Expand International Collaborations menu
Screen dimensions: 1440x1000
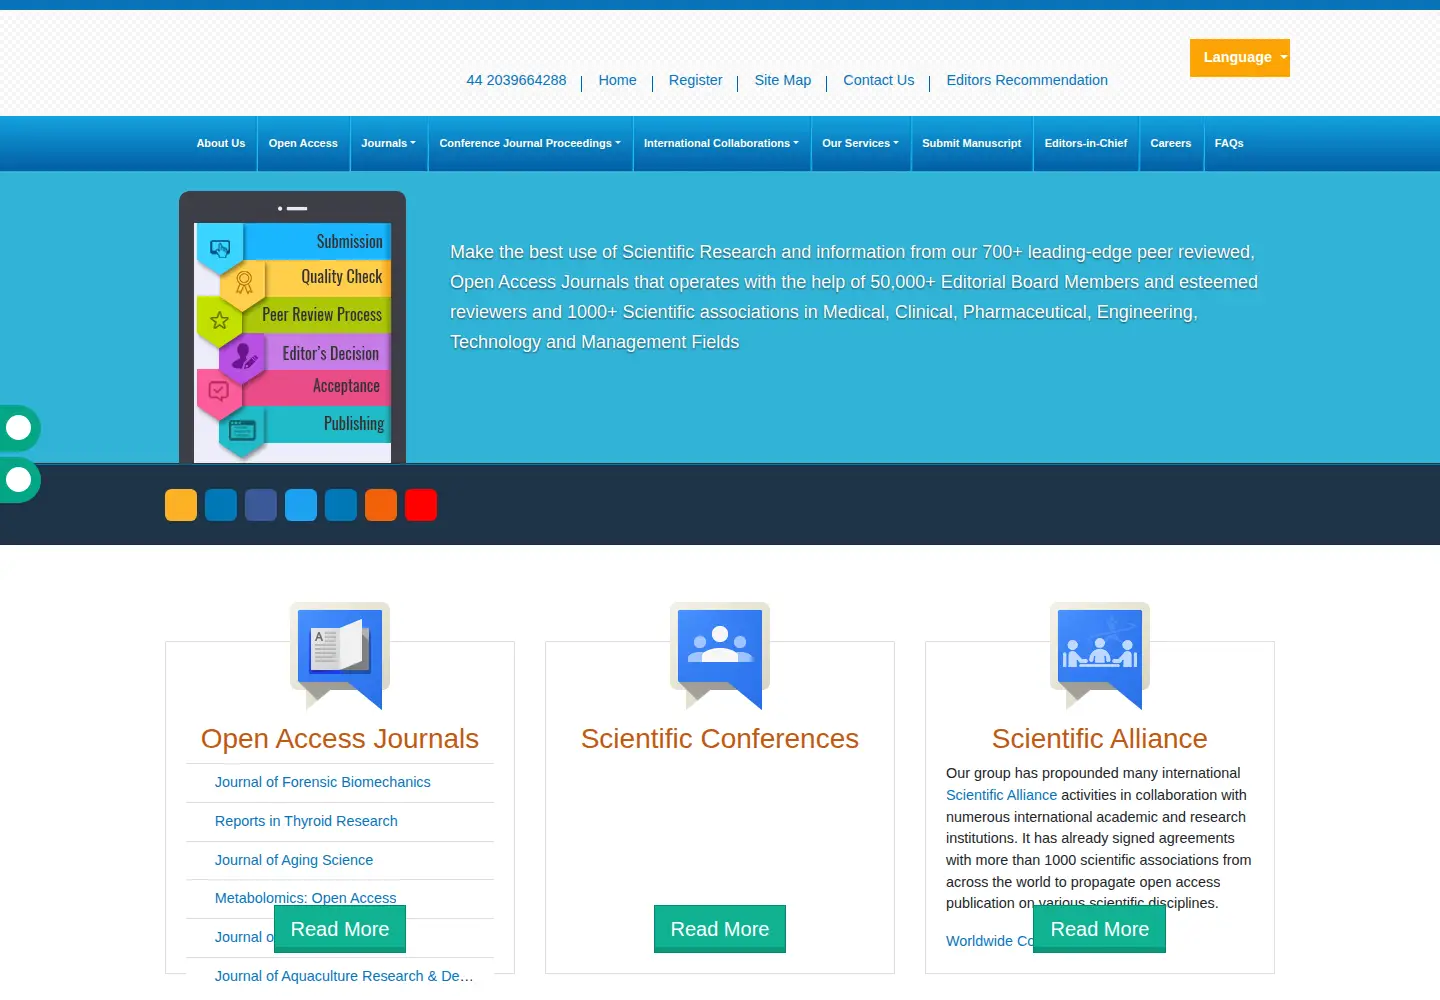coord(721,143)
